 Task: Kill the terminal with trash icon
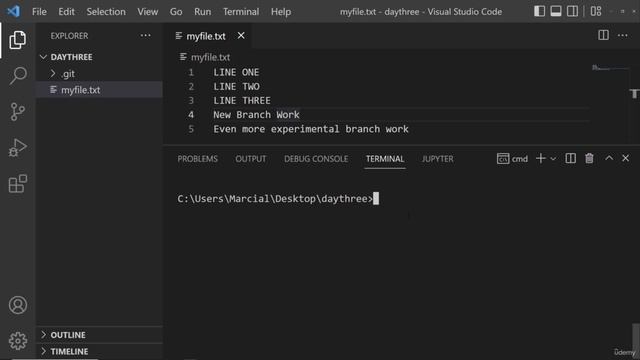tap(589, 158)
